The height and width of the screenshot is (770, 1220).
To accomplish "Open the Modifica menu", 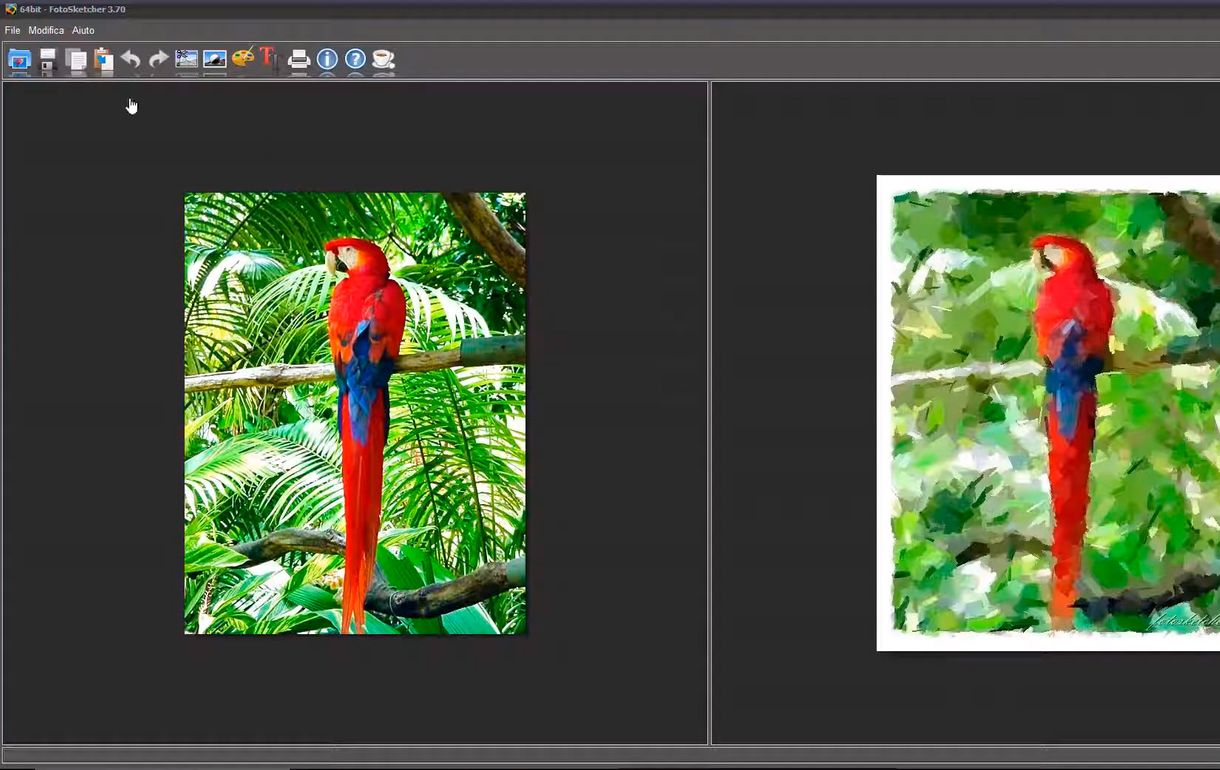I will point(46,30).
